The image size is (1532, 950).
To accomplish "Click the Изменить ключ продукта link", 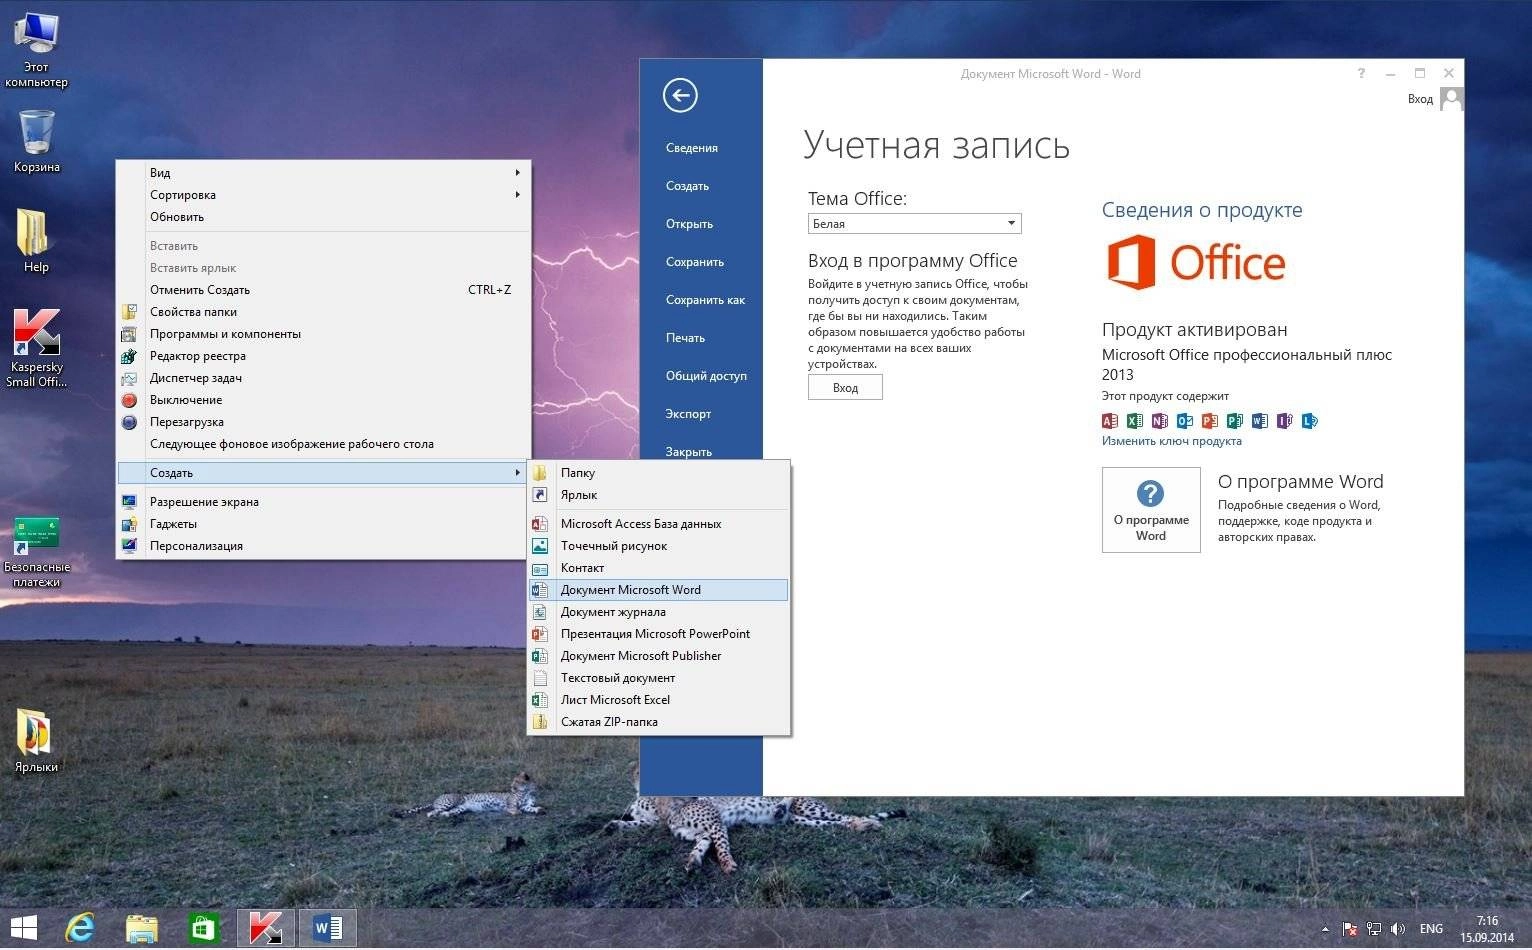I will (1171, 441).
